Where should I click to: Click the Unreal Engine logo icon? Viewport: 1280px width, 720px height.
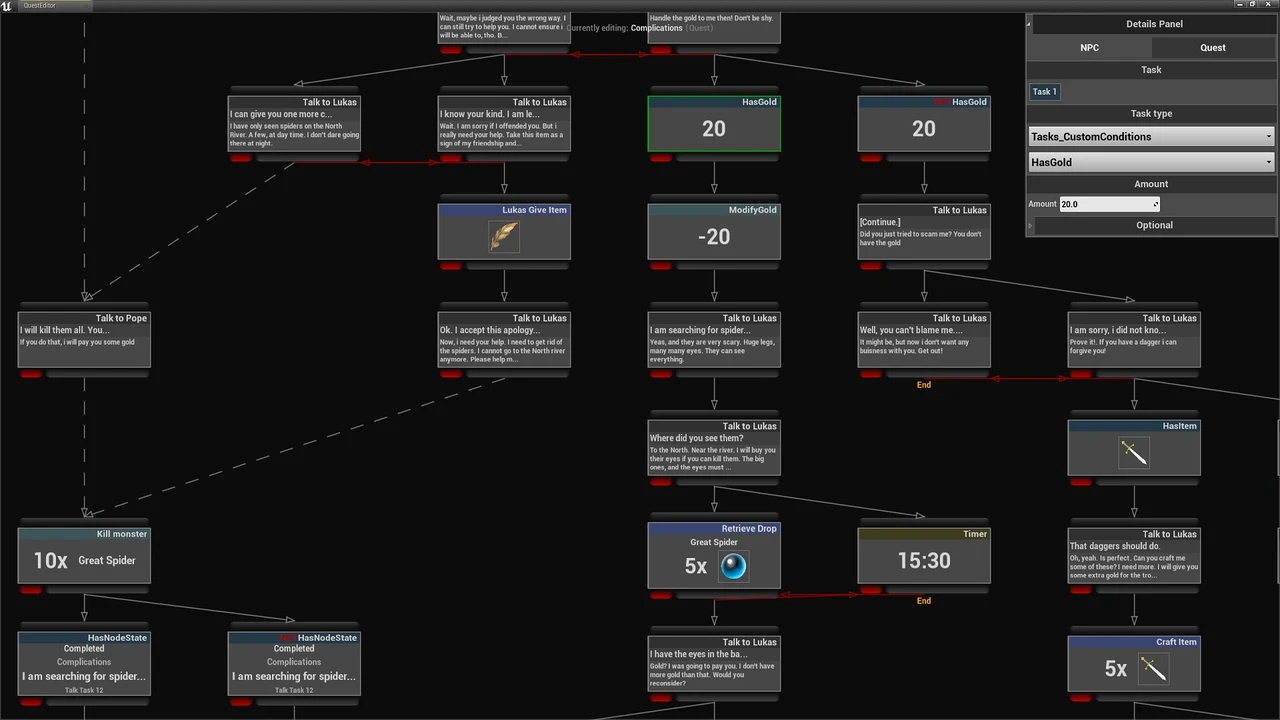(x=7, y=5)
